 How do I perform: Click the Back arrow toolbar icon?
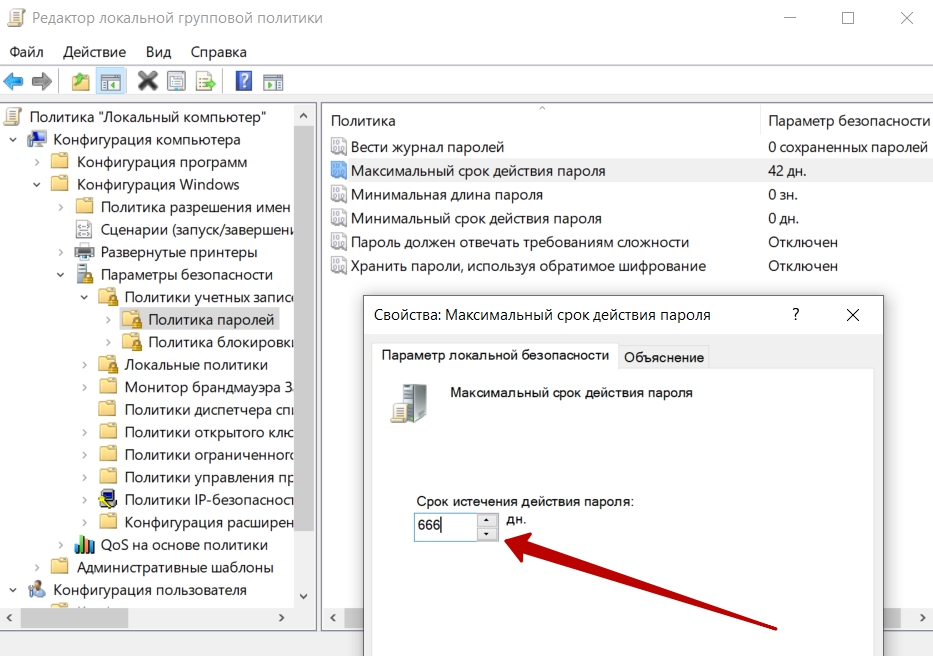[13, 81]
